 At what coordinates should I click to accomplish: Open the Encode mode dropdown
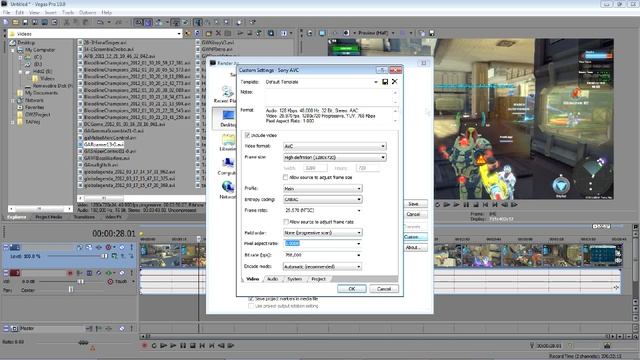pos(359,267)
